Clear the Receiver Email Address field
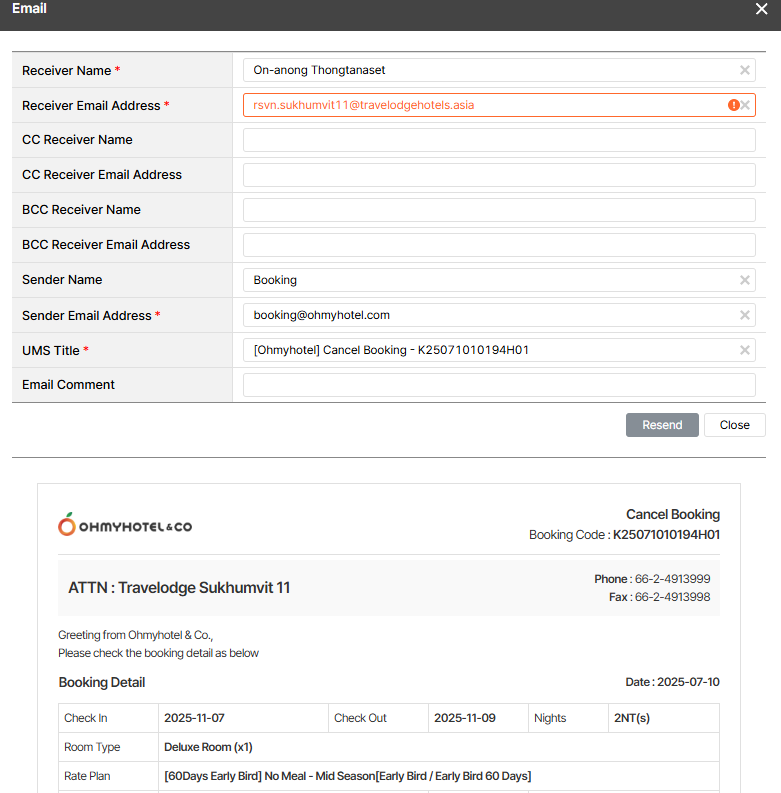This screenshot has height=793, width=781. pos(745,105)
